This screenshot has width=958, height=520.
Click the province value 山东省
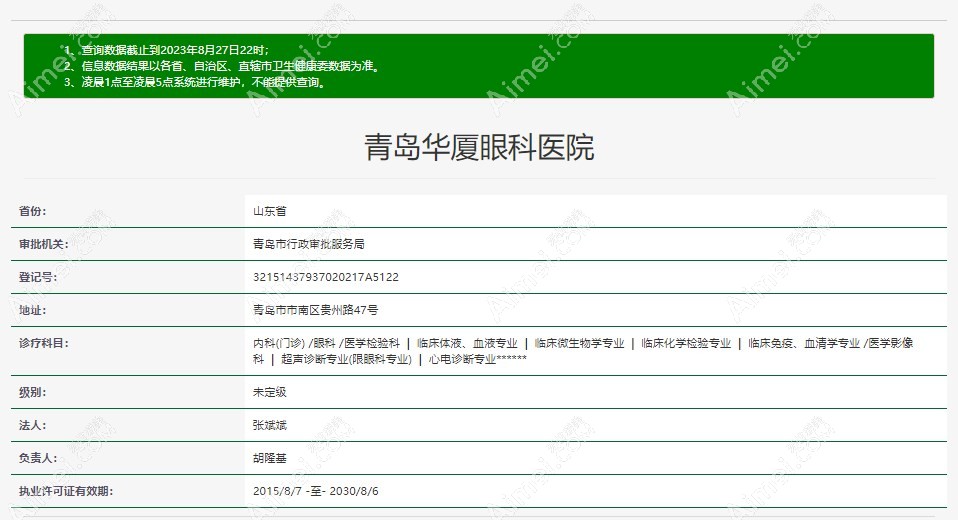click(269, 211)
